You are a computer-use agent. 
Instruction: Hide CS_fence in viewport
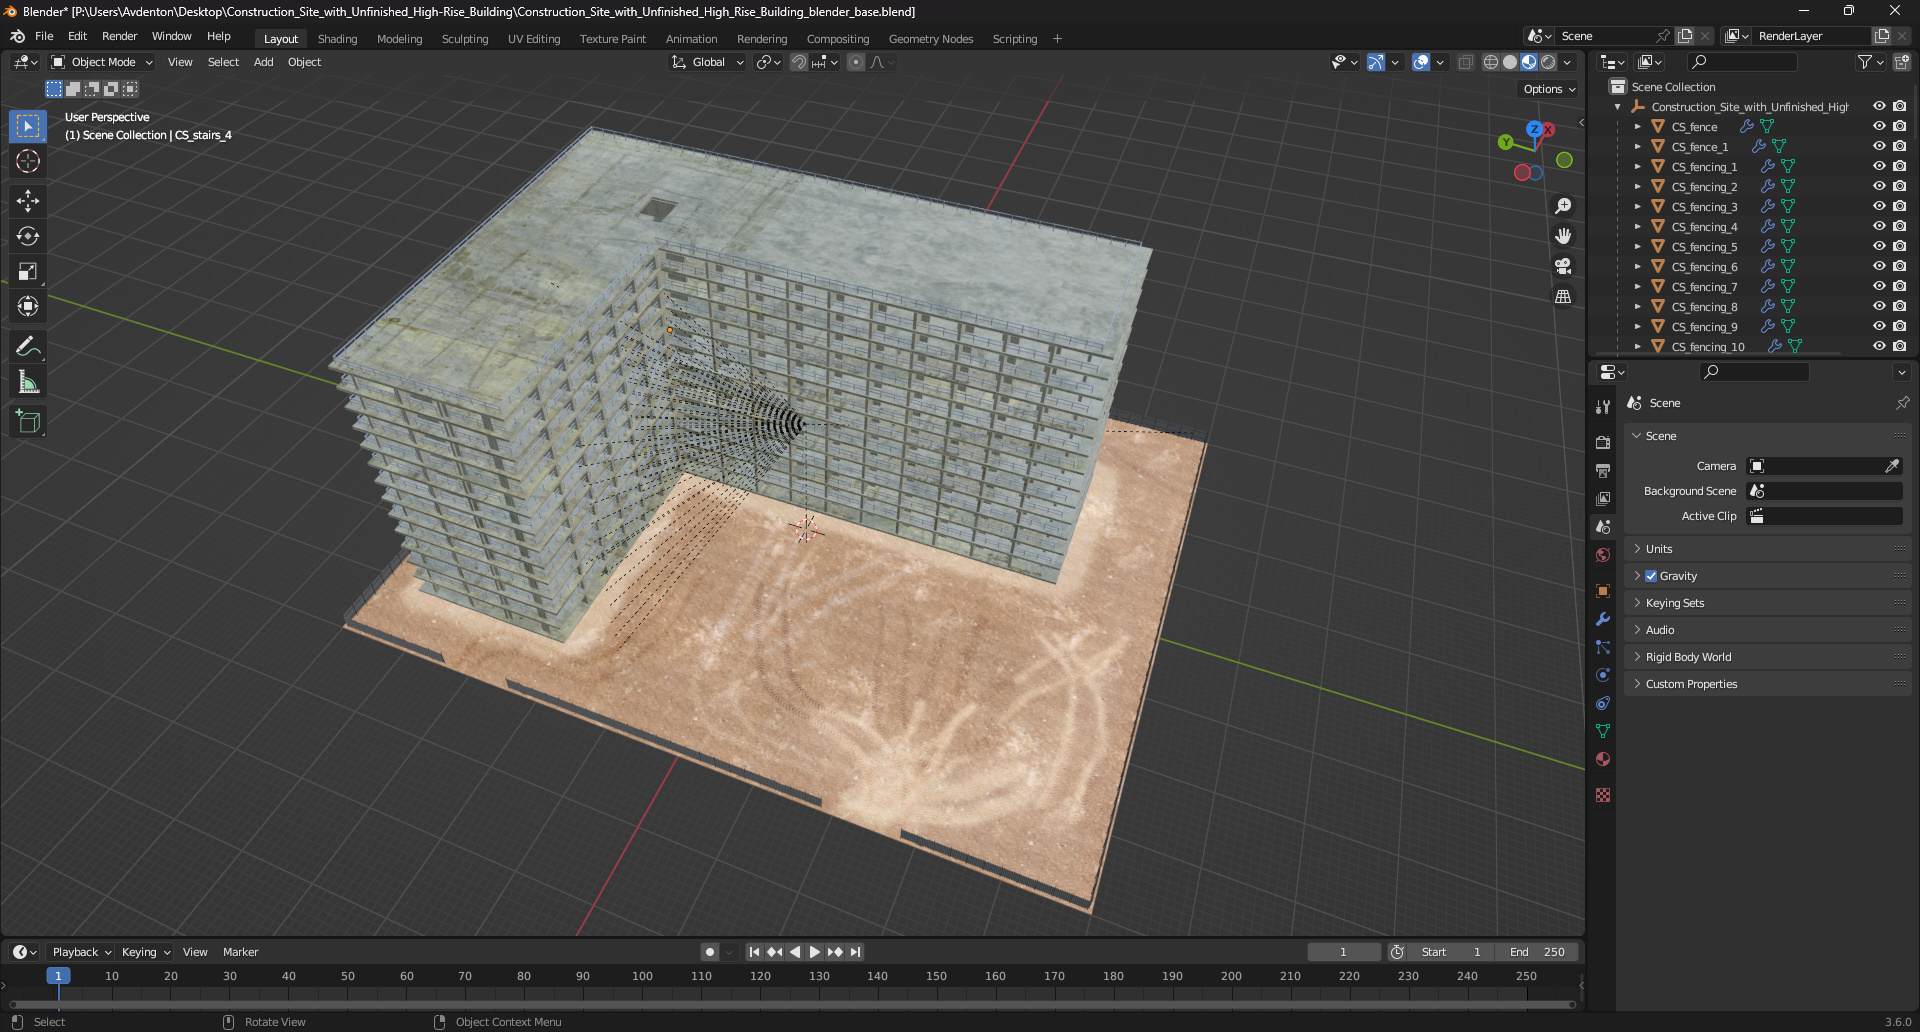1879,126
